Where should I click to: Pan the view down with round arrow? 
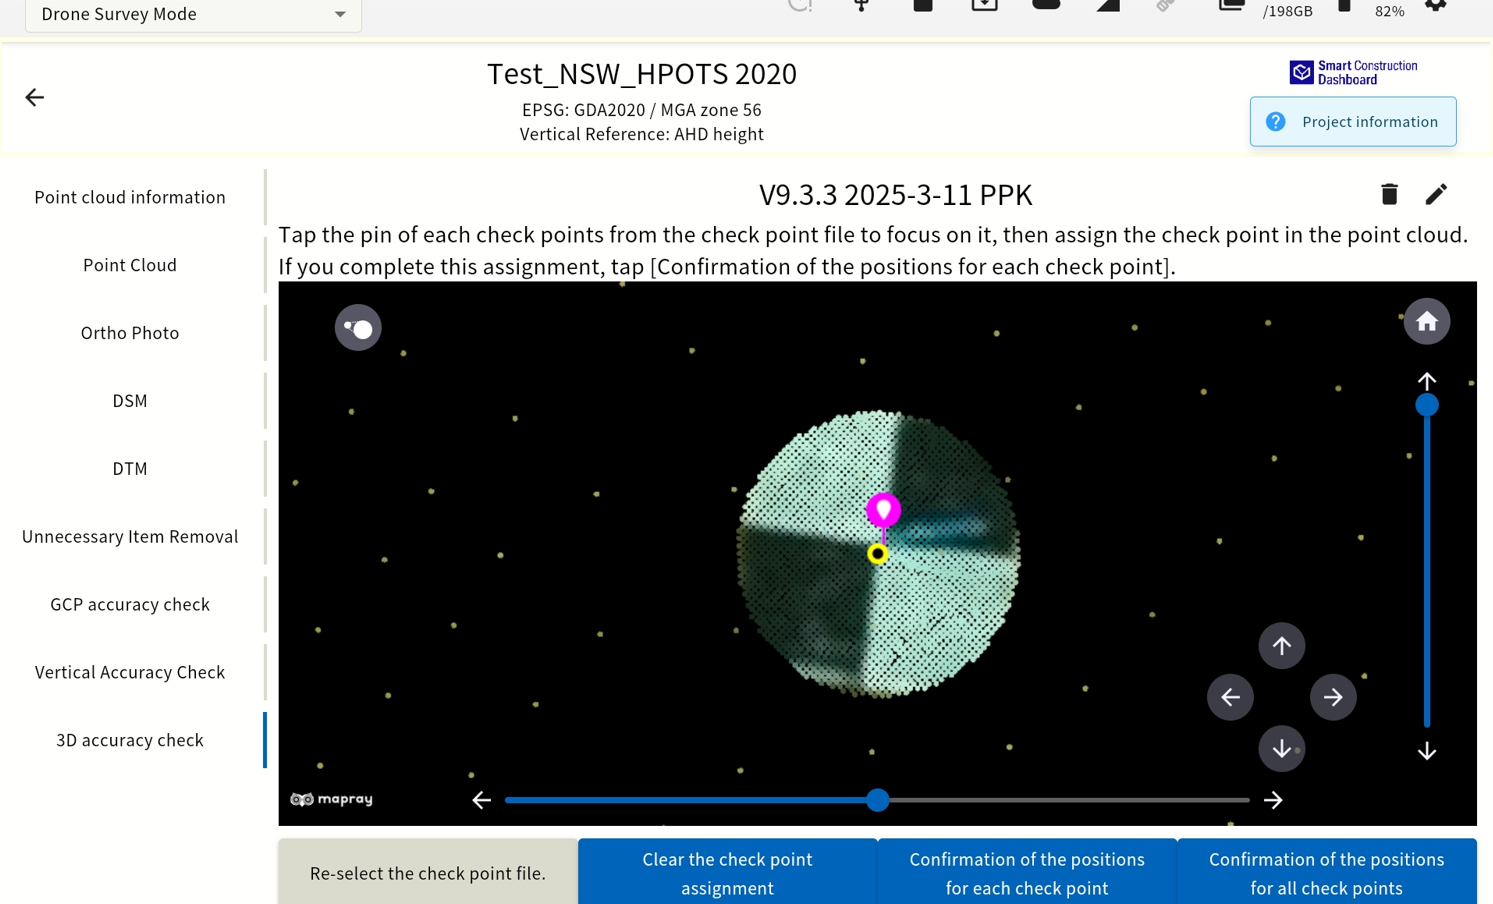(x=1281, y=749)
